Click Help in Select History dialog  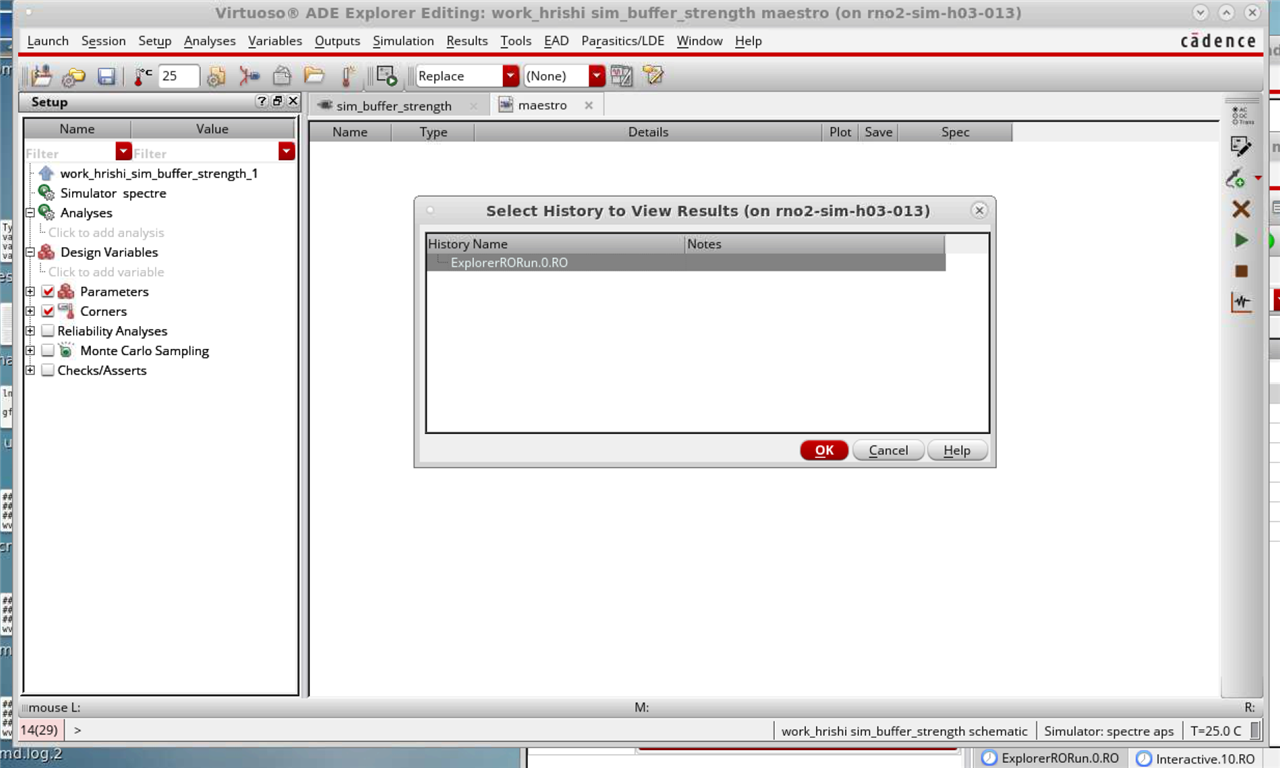point(957,450)
